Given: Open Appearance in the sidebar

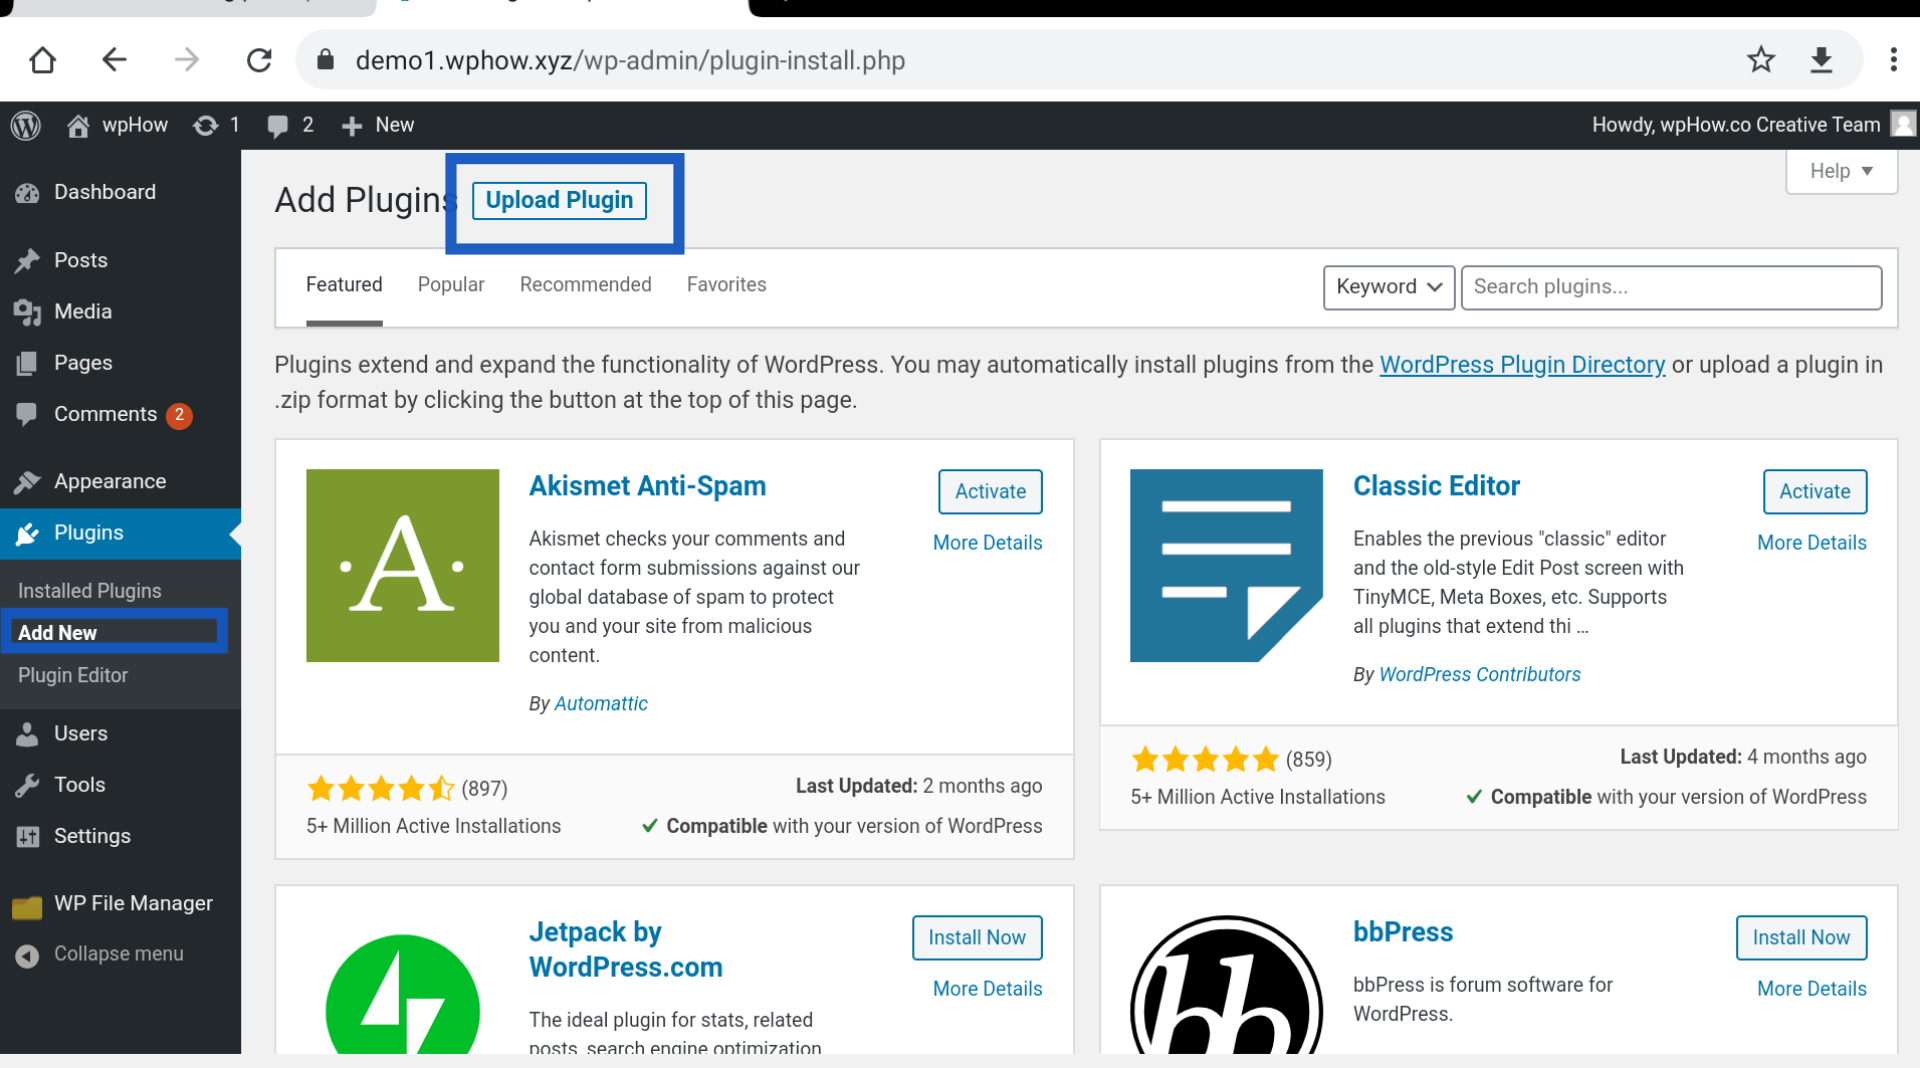Looking at the screenshot, I should tap(120, 481).
